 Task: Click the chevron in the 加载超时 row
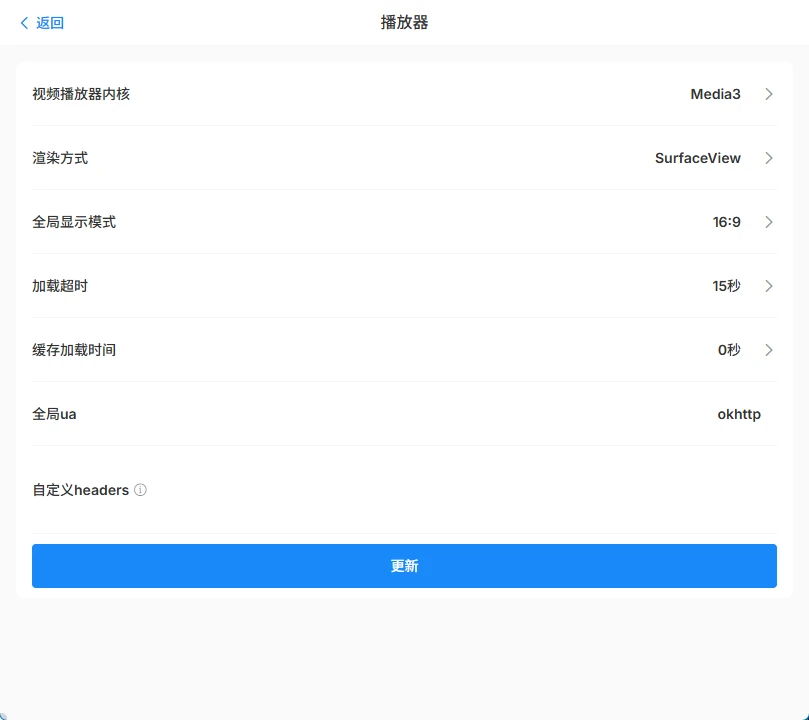(x=769, y=286)
